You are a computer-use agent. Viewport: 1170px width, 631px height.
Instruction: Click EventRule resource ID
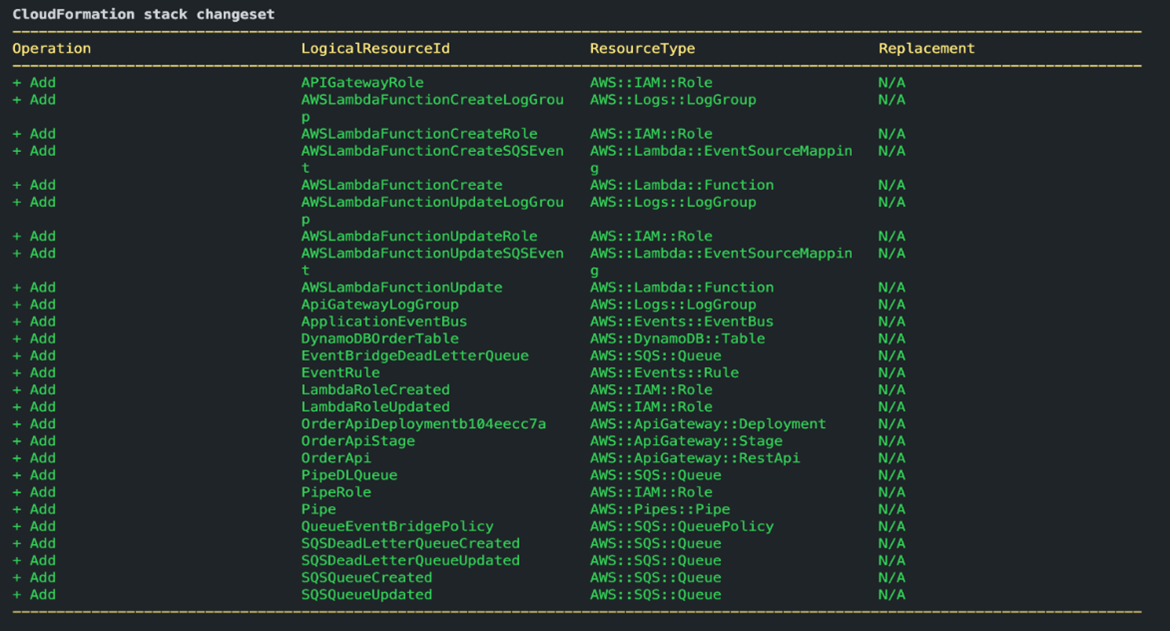(340, 373)
